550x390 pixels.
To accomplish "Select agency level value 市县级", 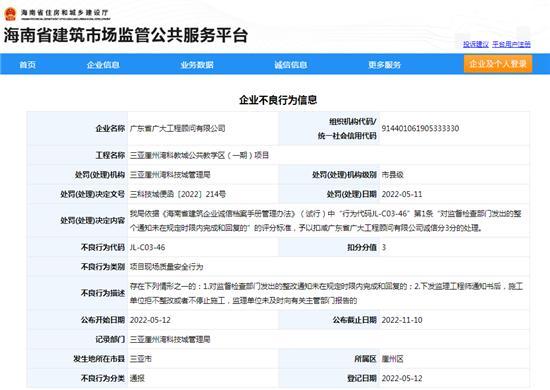I will click(x=393, y=175).
